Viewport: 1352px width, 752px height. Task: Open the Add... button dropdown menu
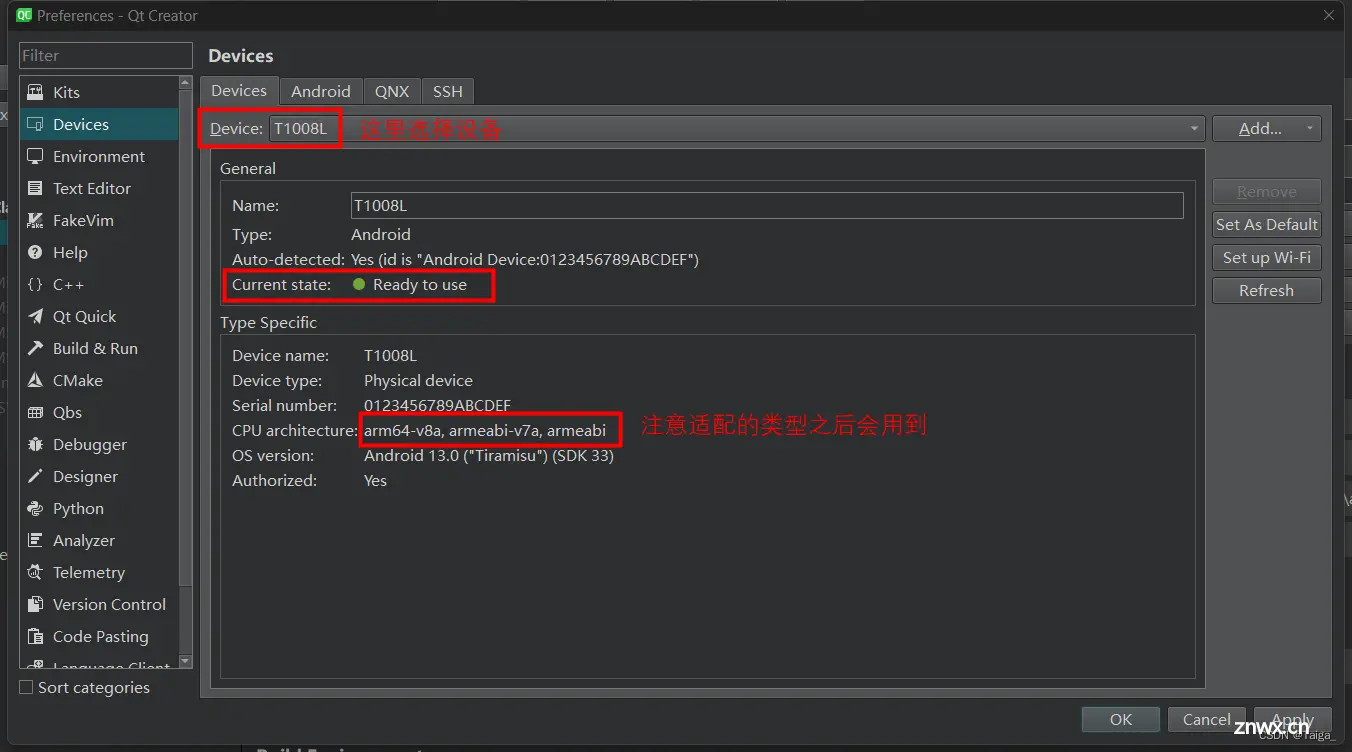1309,128
